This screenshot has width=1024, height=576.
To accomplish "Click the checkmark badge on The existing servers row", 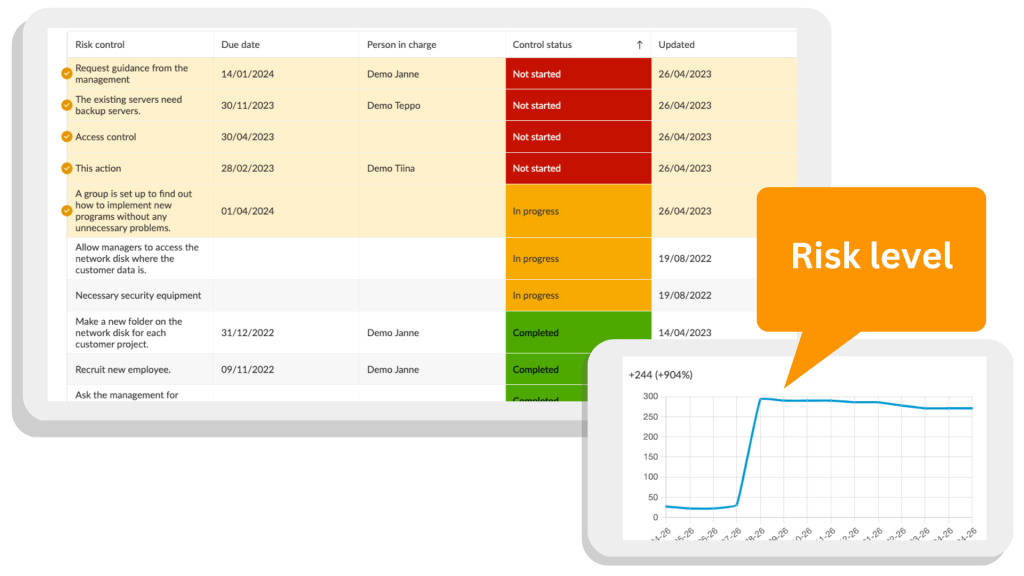I will (67, 105).
